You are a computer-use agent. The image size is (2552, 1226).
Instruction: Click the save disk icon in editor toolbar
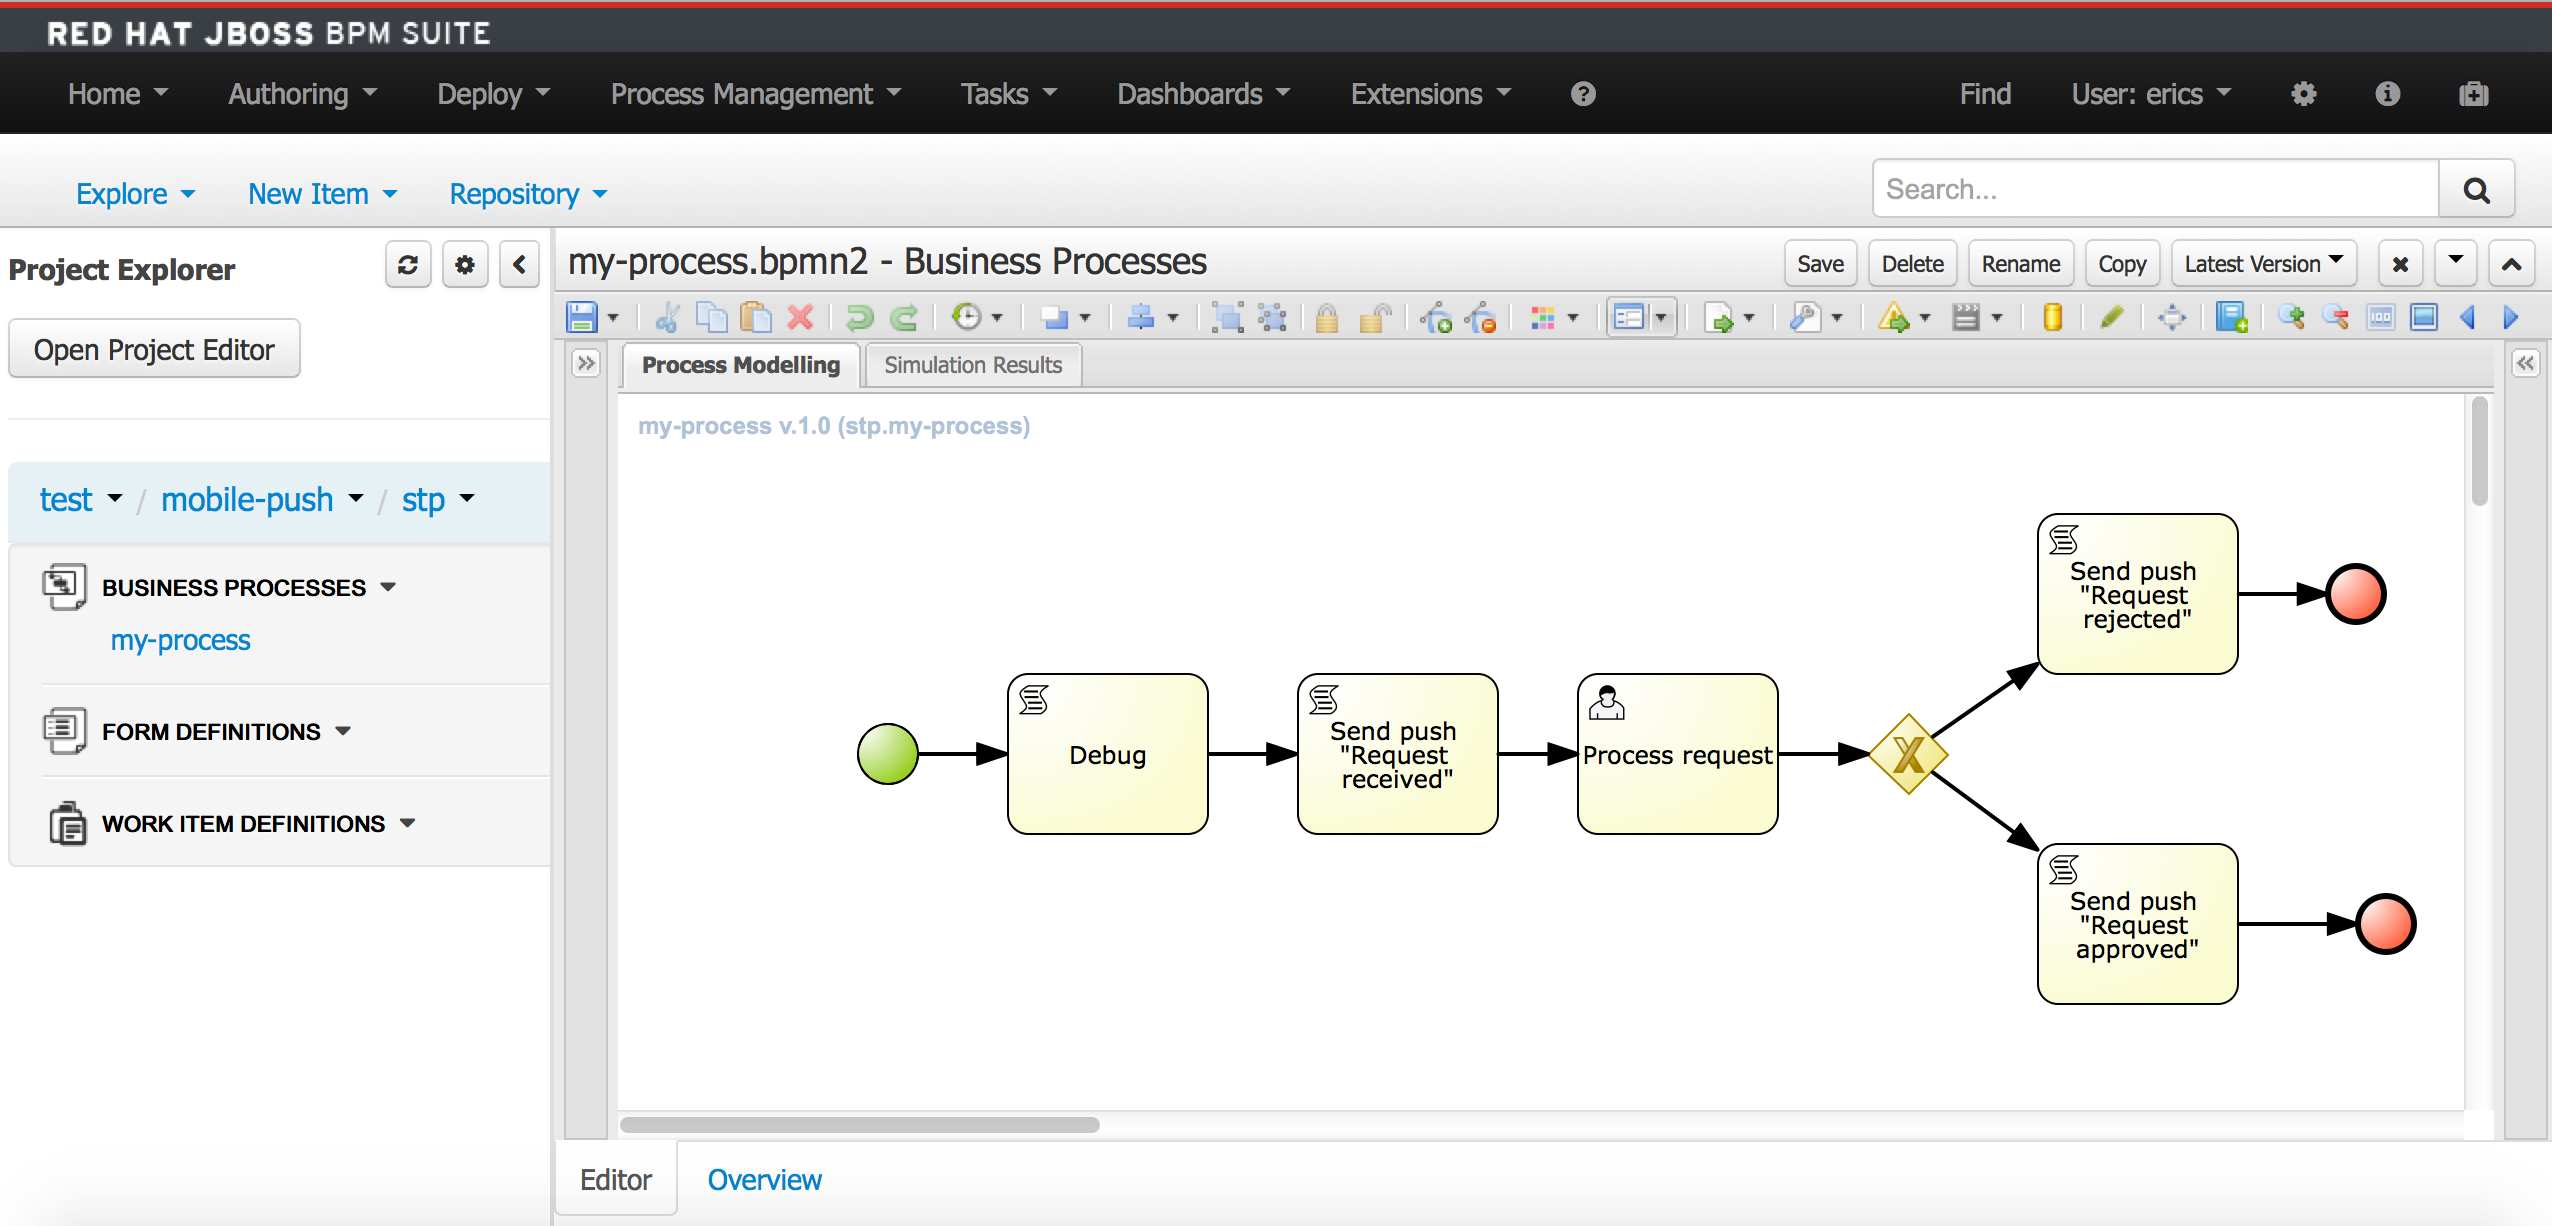pyautogui.click(x=582, y=318)
